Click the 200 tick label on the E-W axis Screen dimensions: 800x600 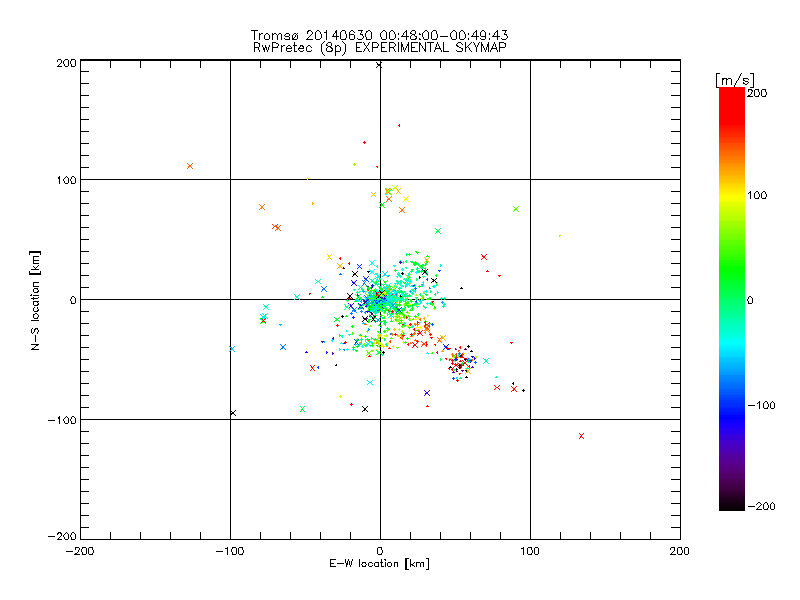pos(680,551)
